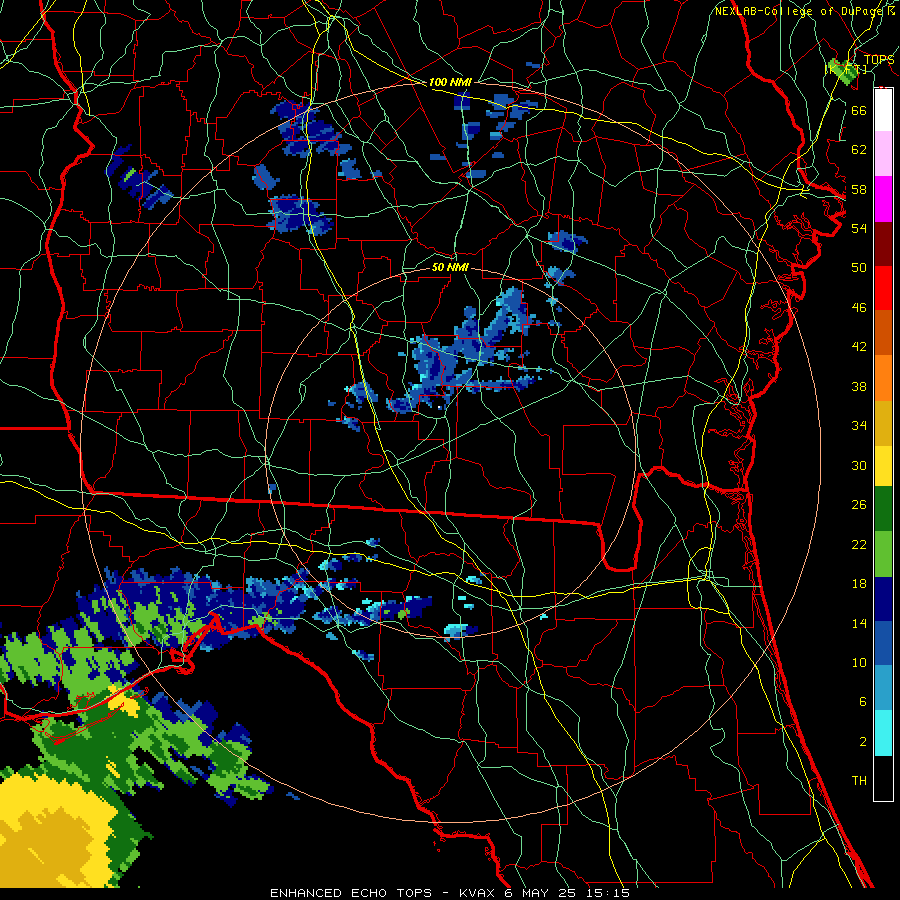Select the light green legend swatch

coord(883,554)
